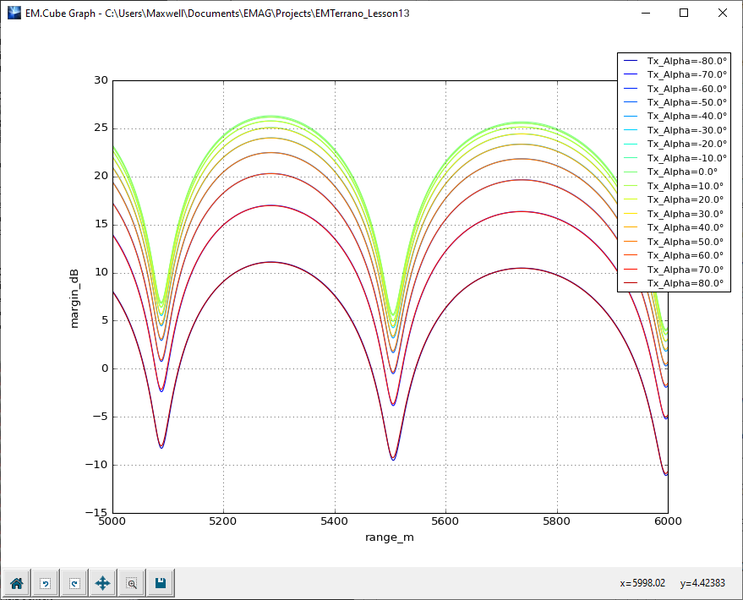Click the margin_dB y-axis label

(x=74, y=296)
